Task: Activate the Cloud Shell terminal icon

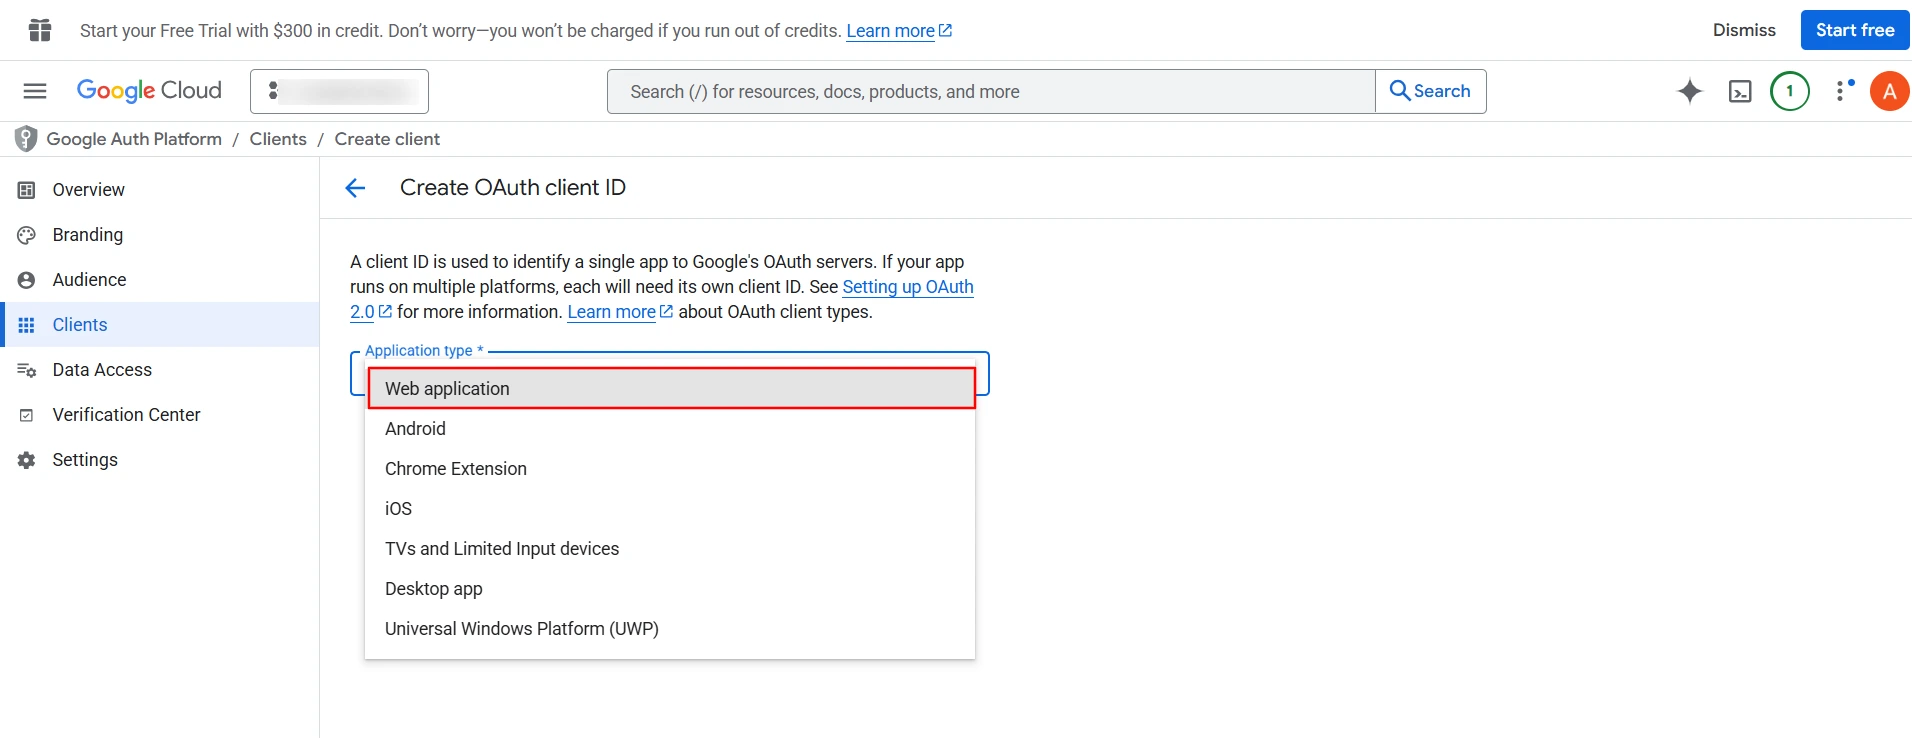Action: (1740, 92)
